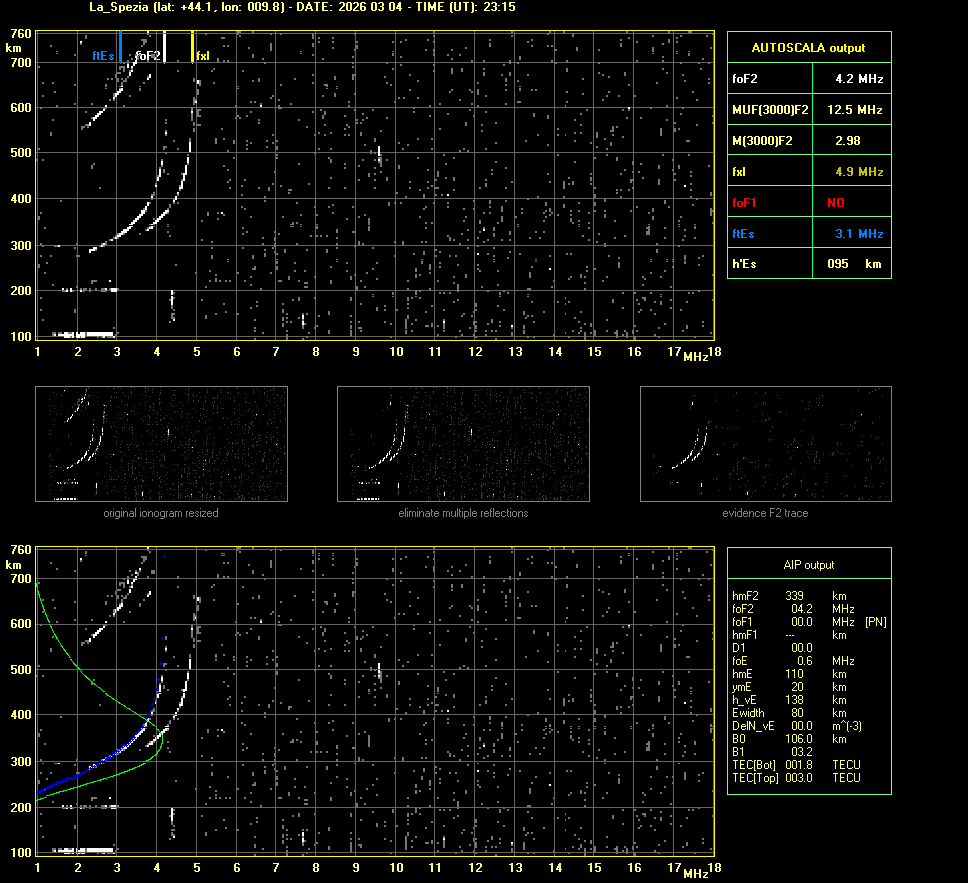The width and height of the screenshot is (968, 883).
Task: Select the MUF(3000)F2 12.5 MHz row
Action: click(x=808, y=109)
